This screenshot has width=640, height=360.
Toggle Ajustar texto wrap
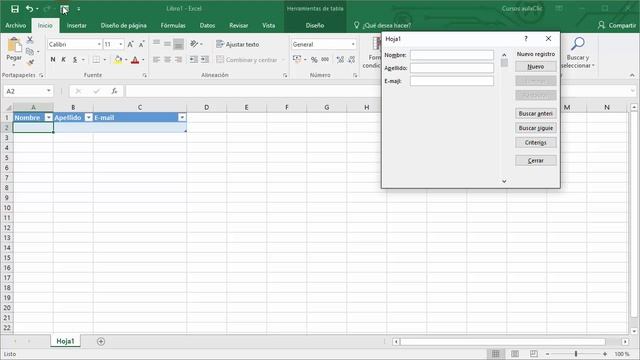238,44
